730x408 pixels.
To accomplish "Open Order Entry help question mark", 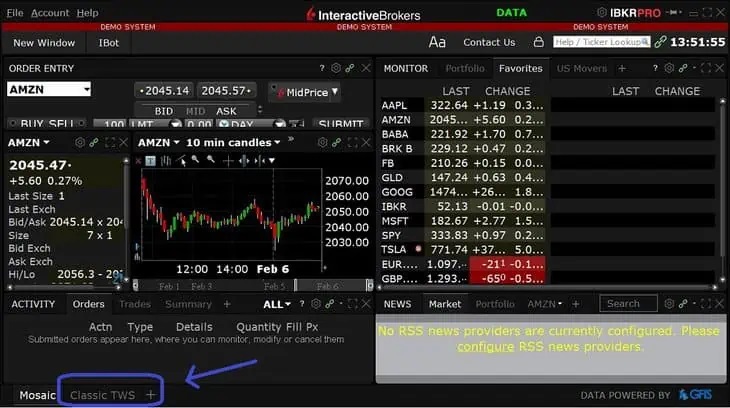I will coord(322,68).
